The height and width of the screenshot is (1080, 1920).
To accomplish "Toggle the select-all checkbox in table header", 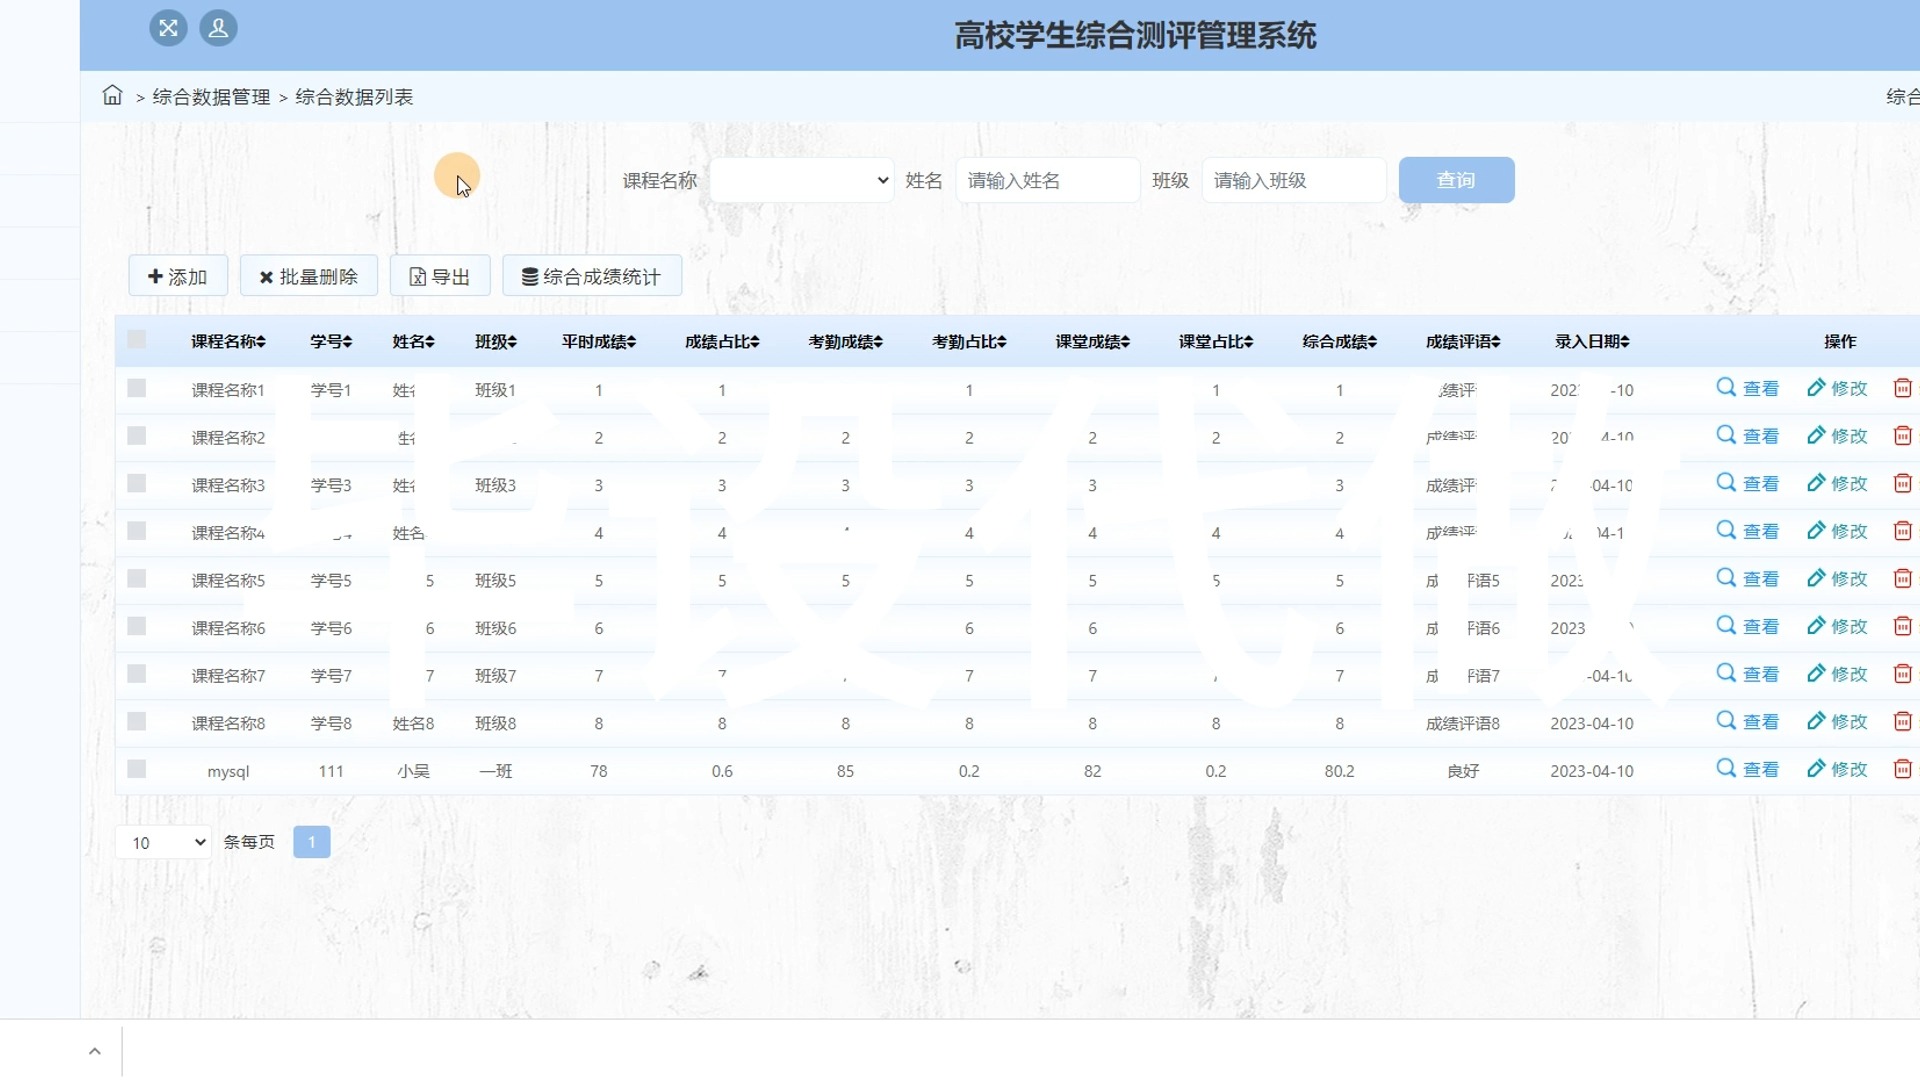I will [137, 340].
